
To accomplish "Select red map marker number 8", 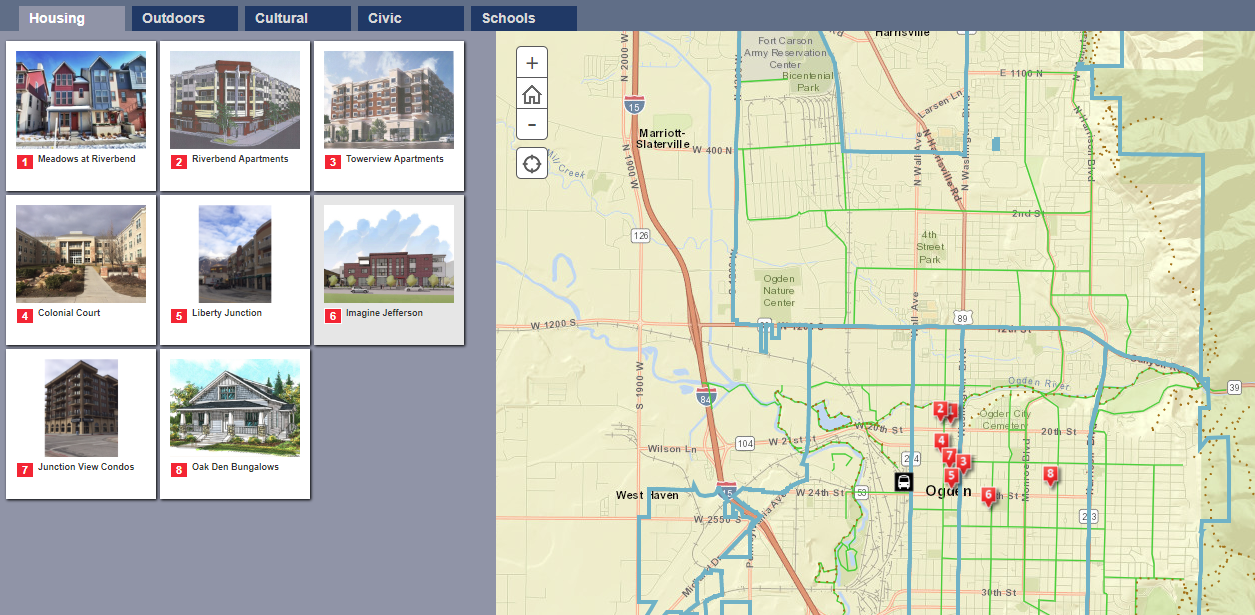I will pos(1050,474).
